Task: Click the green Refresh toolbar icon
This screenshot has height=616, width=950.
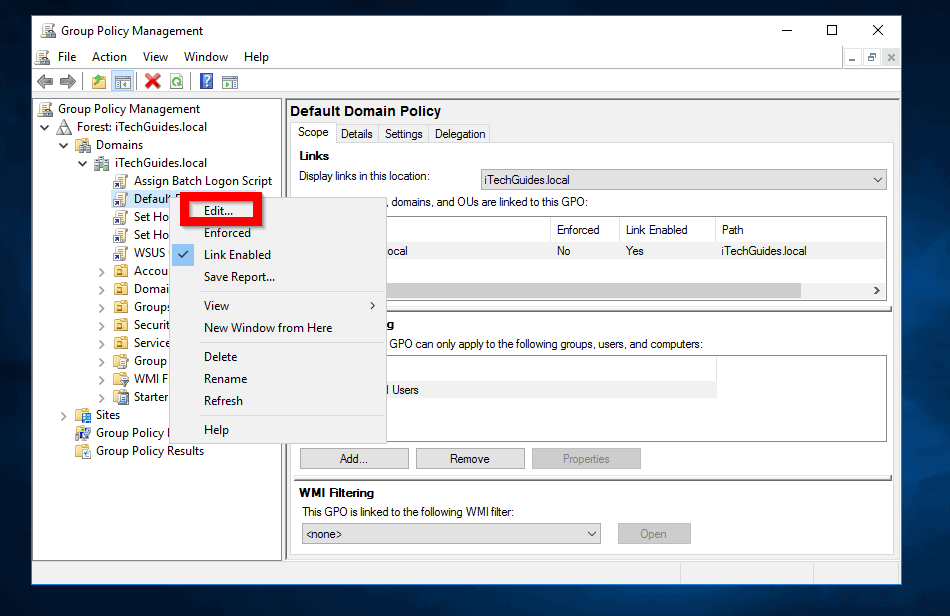Action: pyautogui.click(x=176, y=82)
